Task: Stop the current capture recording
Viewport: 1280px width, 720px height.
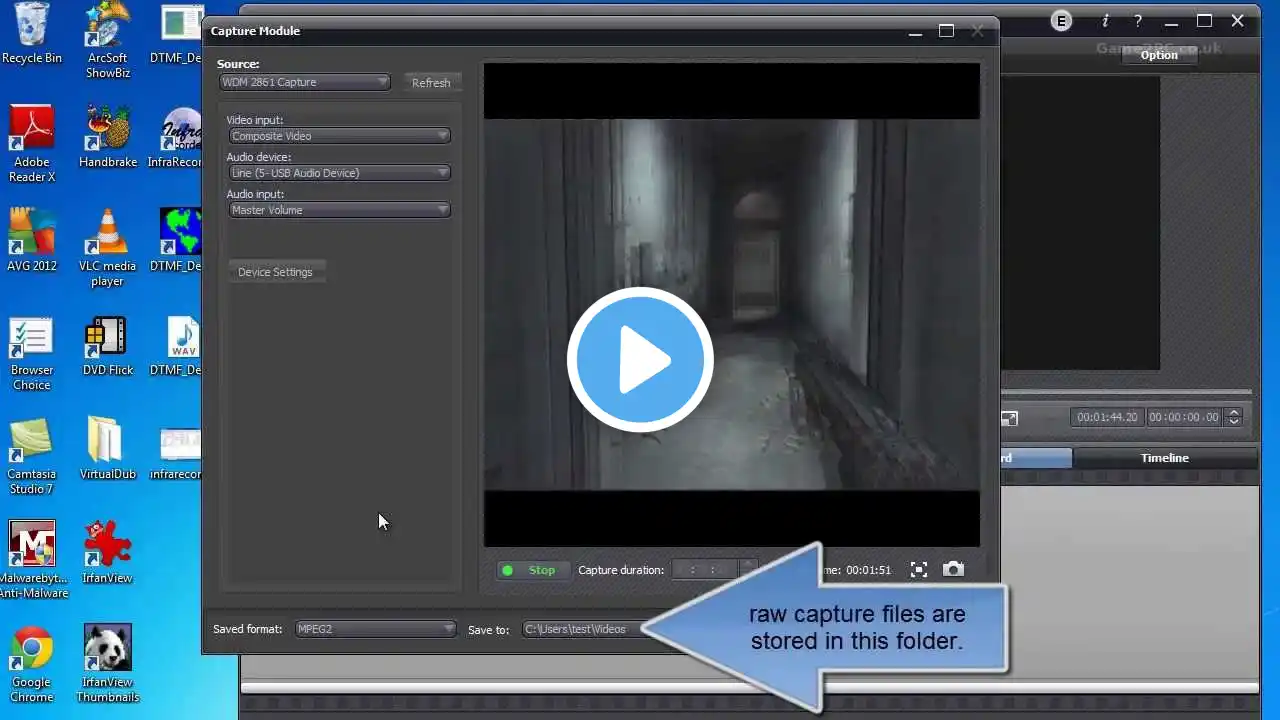Action: [530, 570]
